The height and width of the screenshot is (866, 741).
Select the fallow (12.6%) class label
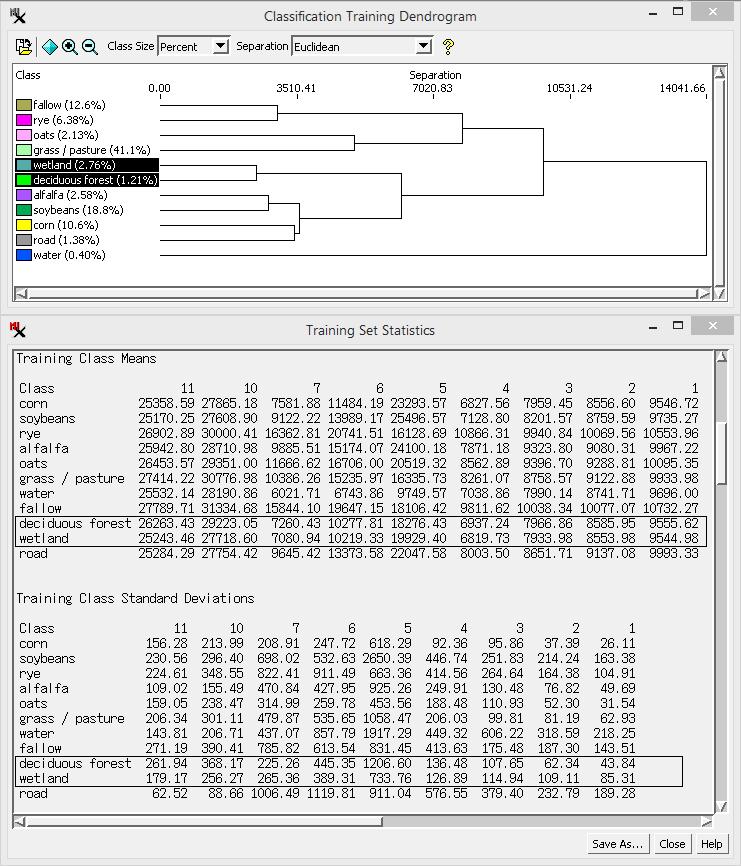(x=69, y=105)
